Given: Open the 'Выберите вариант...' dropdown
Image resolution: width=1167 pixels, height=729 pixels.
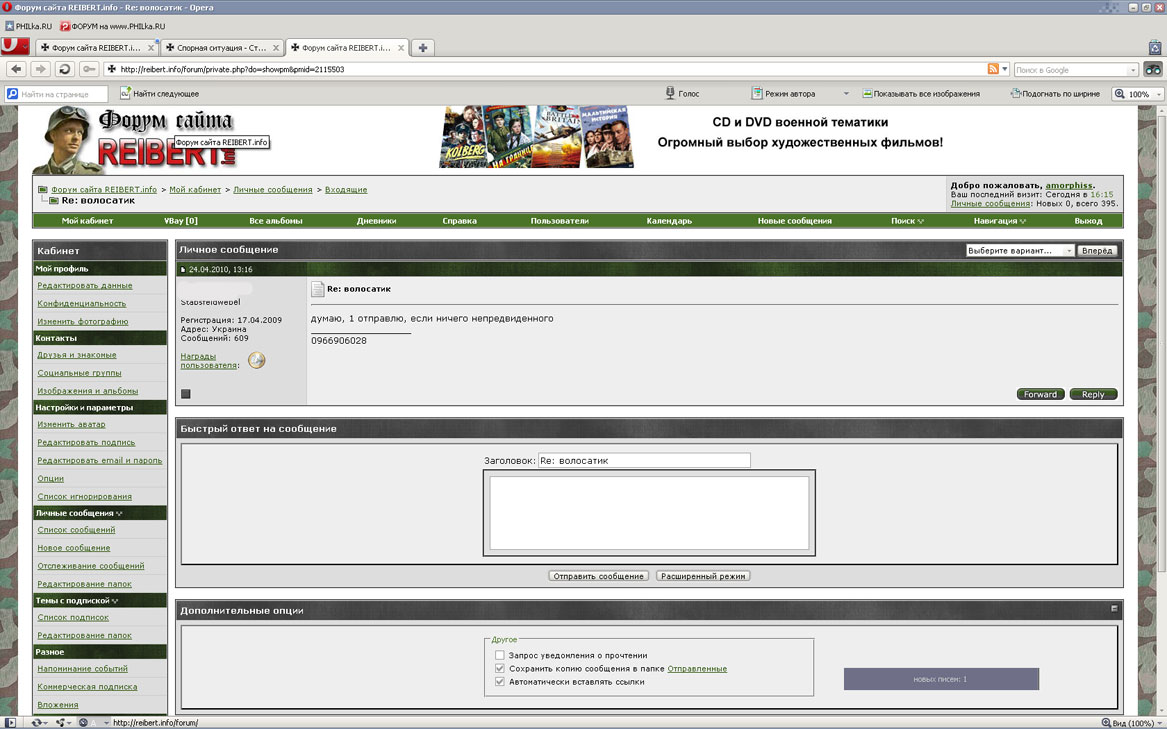Looking at the screenshot, I should (x=1019, y=251).
